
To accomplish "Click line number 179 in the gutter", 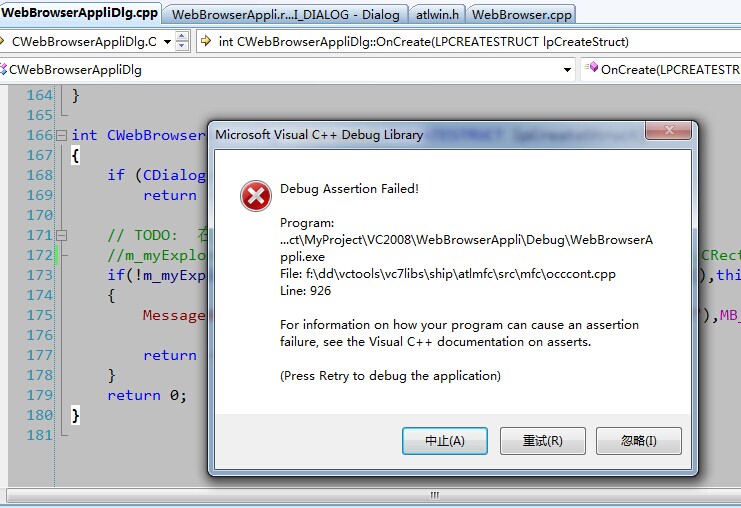I will (40, 395).
